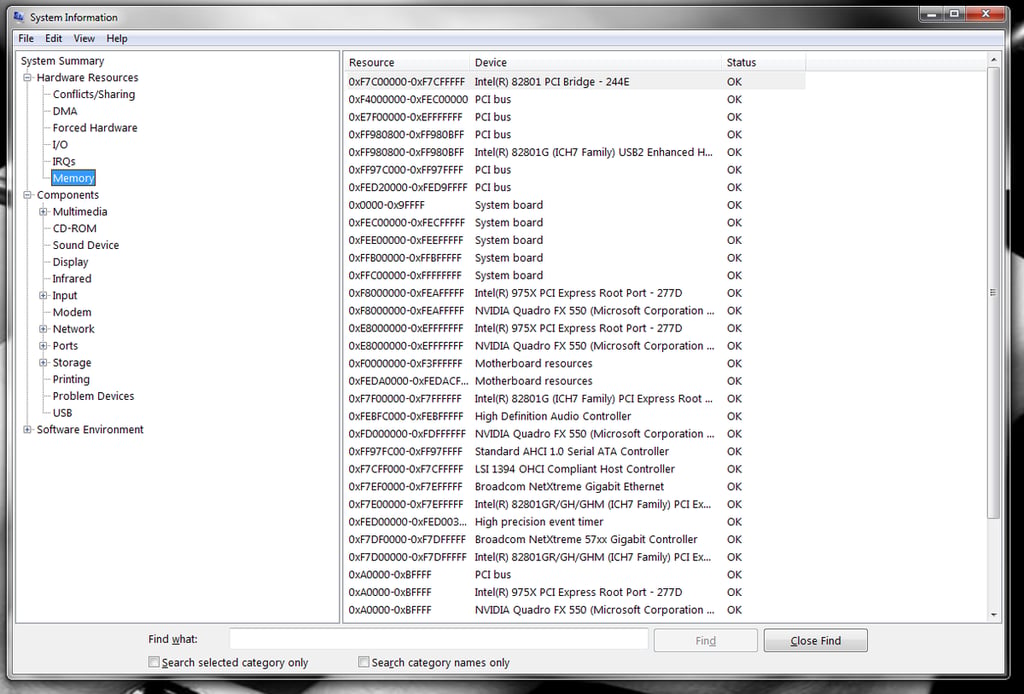Select the 0x0000-0x9FFFF System board row
Image resolution: width=1024 pixels, height=694 pixels.
(x=575, y=205)
